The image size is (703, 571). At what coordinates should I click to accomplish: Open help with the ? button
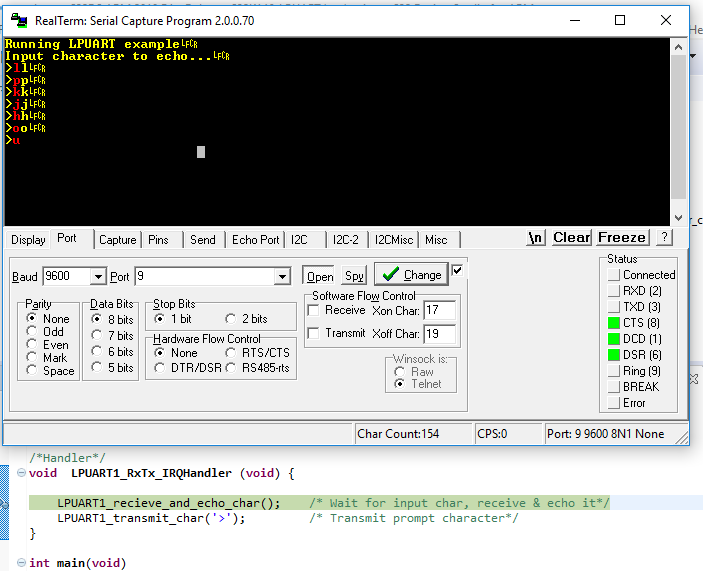tap(664, 238)
